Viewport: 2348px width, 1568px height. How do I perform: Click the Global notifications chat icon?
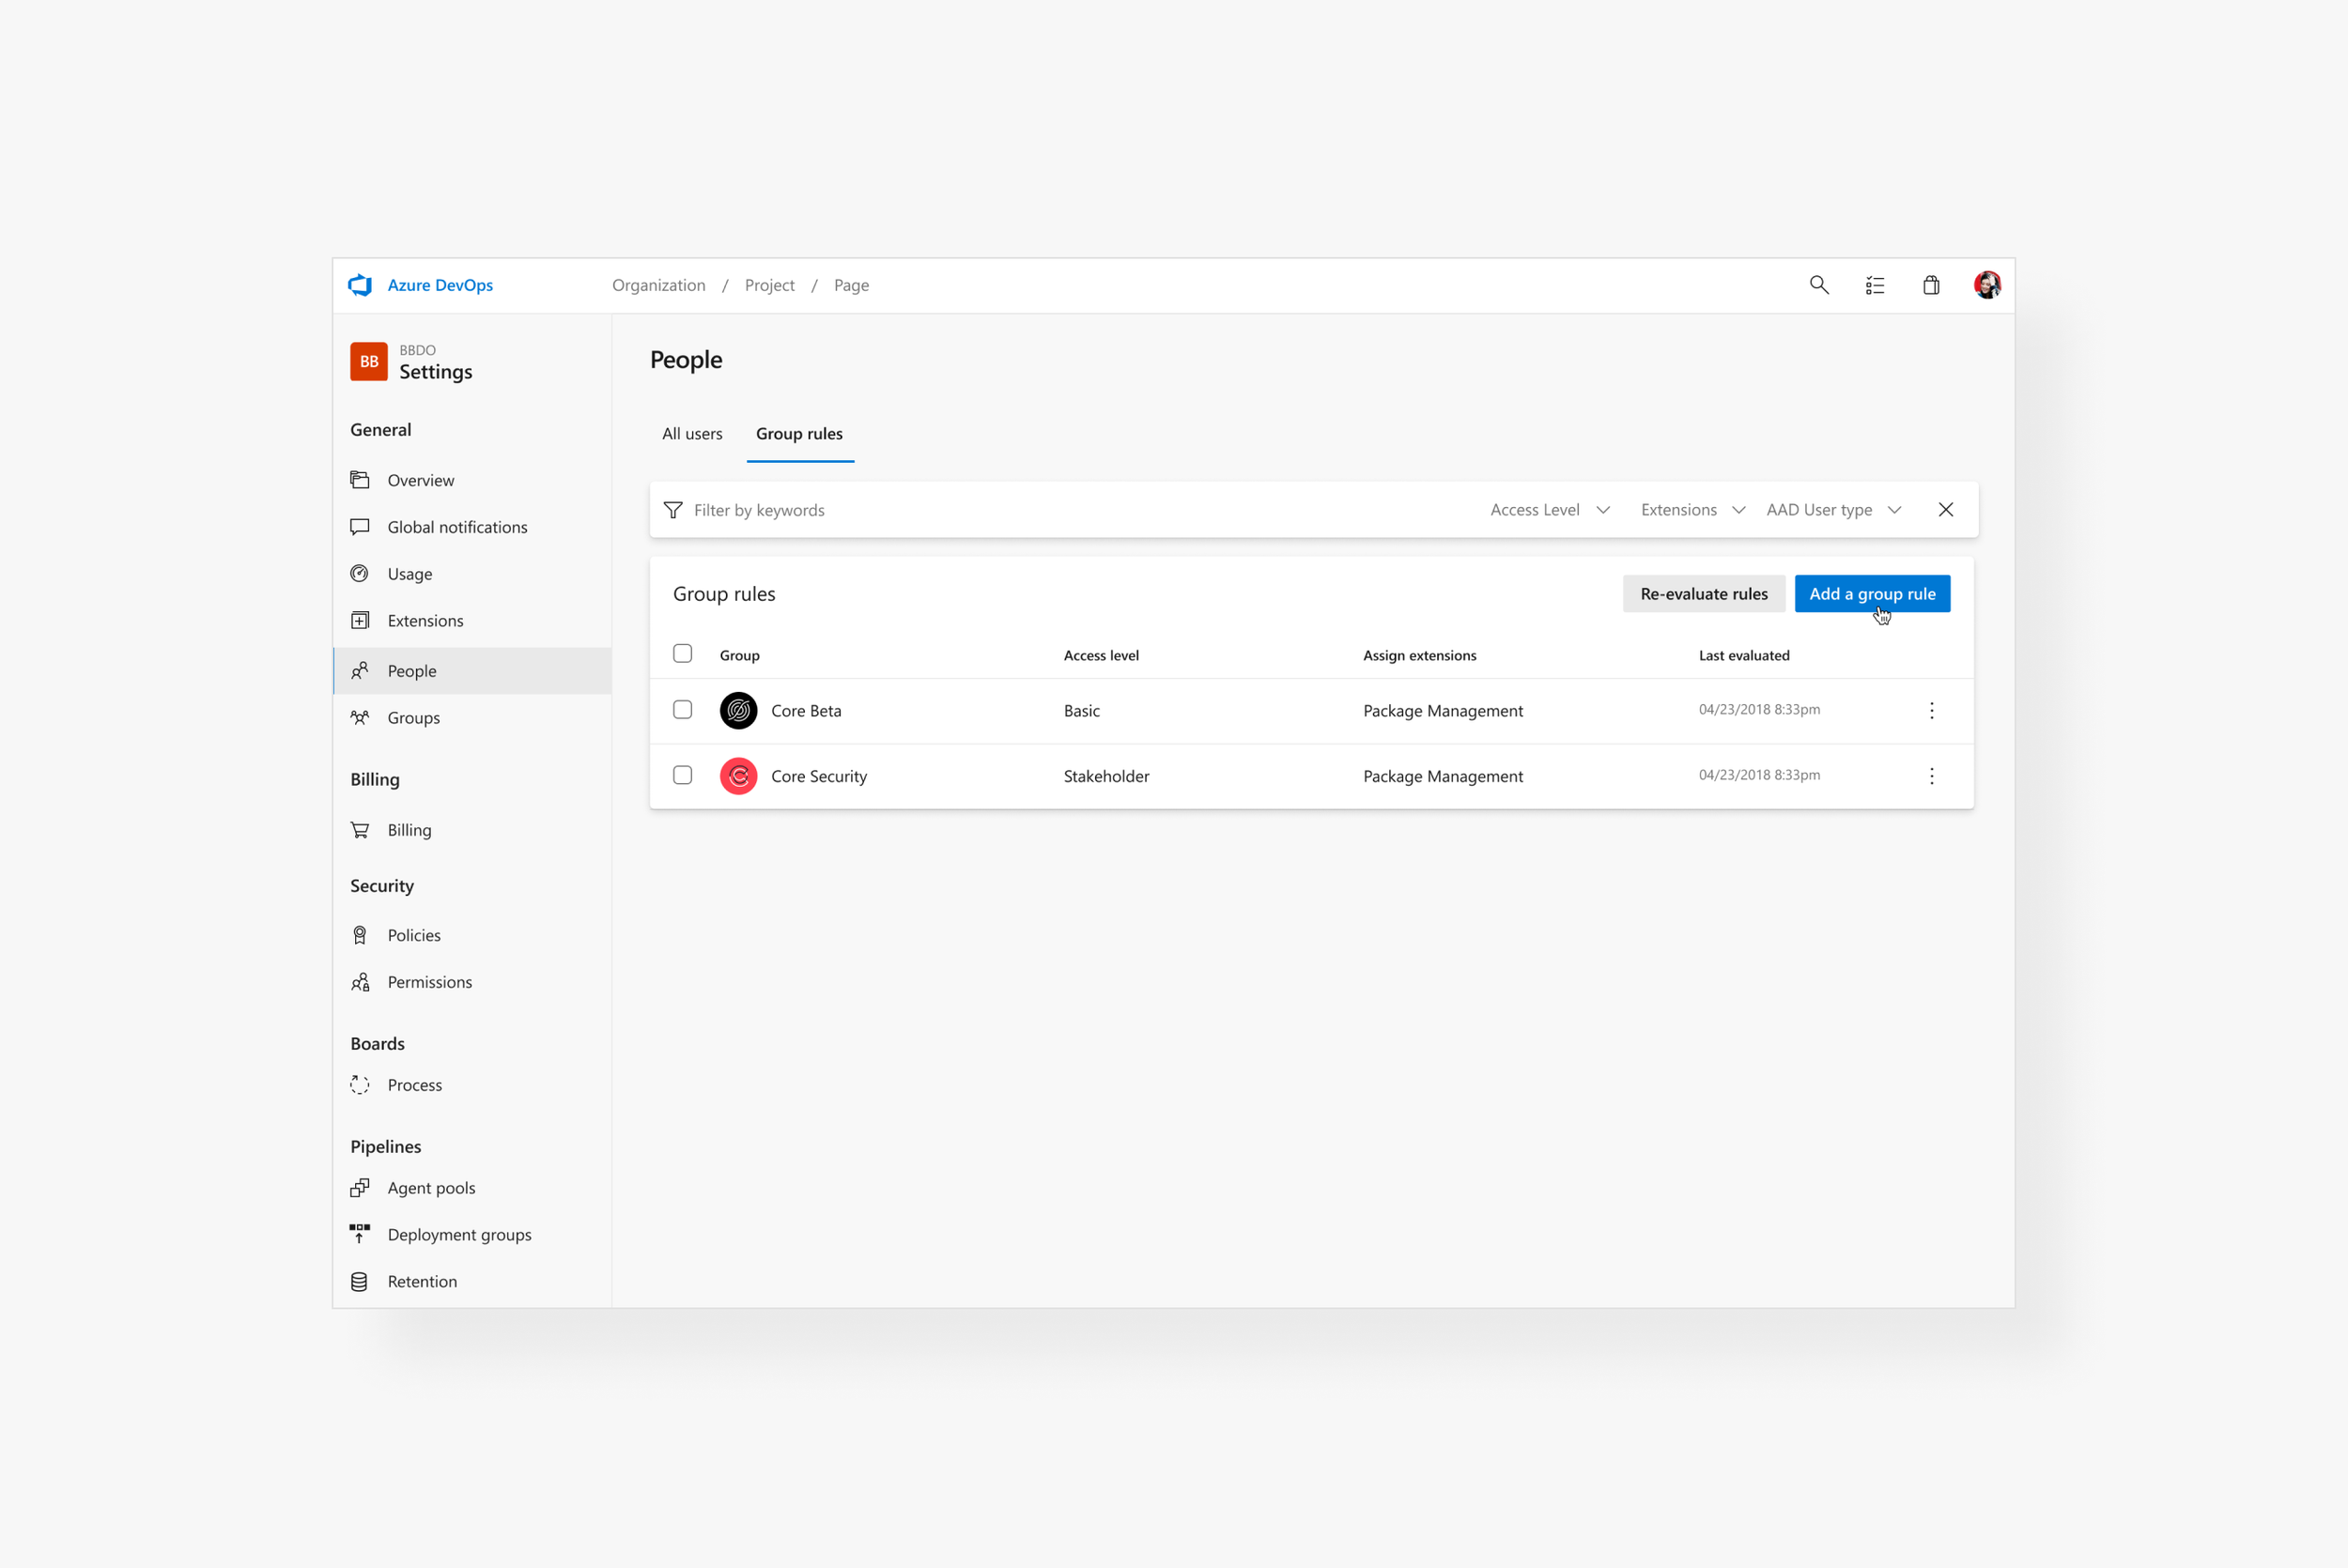coord(360,527)
